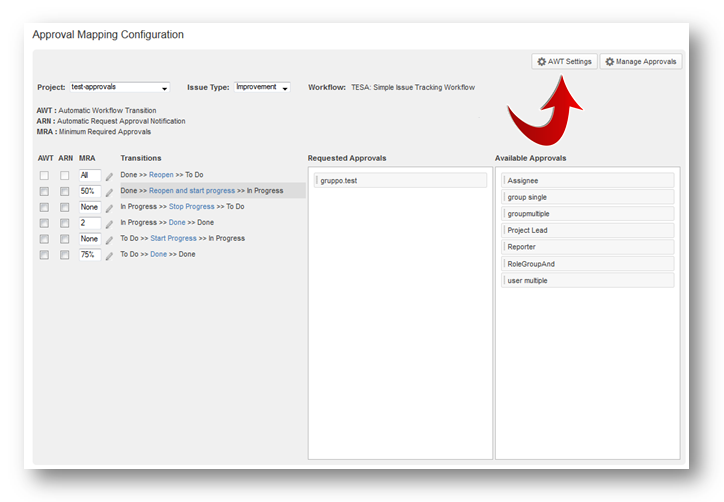The image size is (724, 502).
Task: Click the gruppo.test requested approval
Action: coord(400,181)
